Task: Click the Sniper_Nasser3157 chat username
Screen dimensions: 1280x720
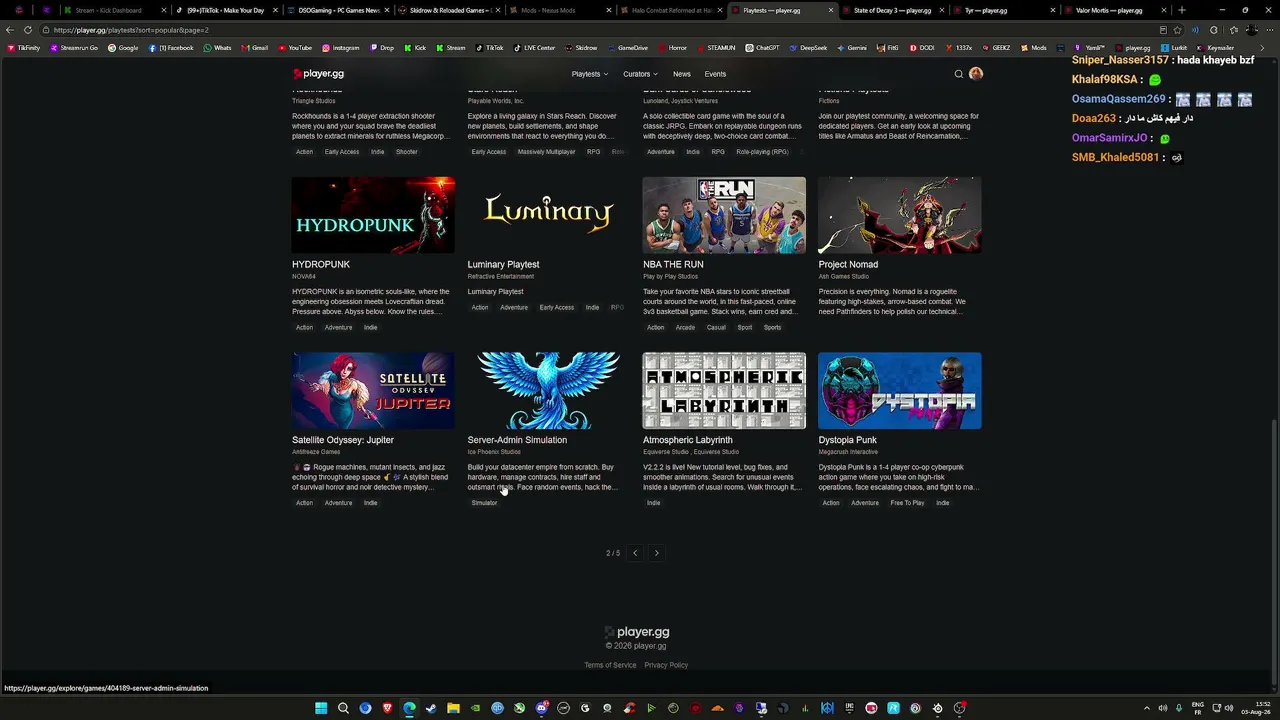Action: pos(1120,60)
